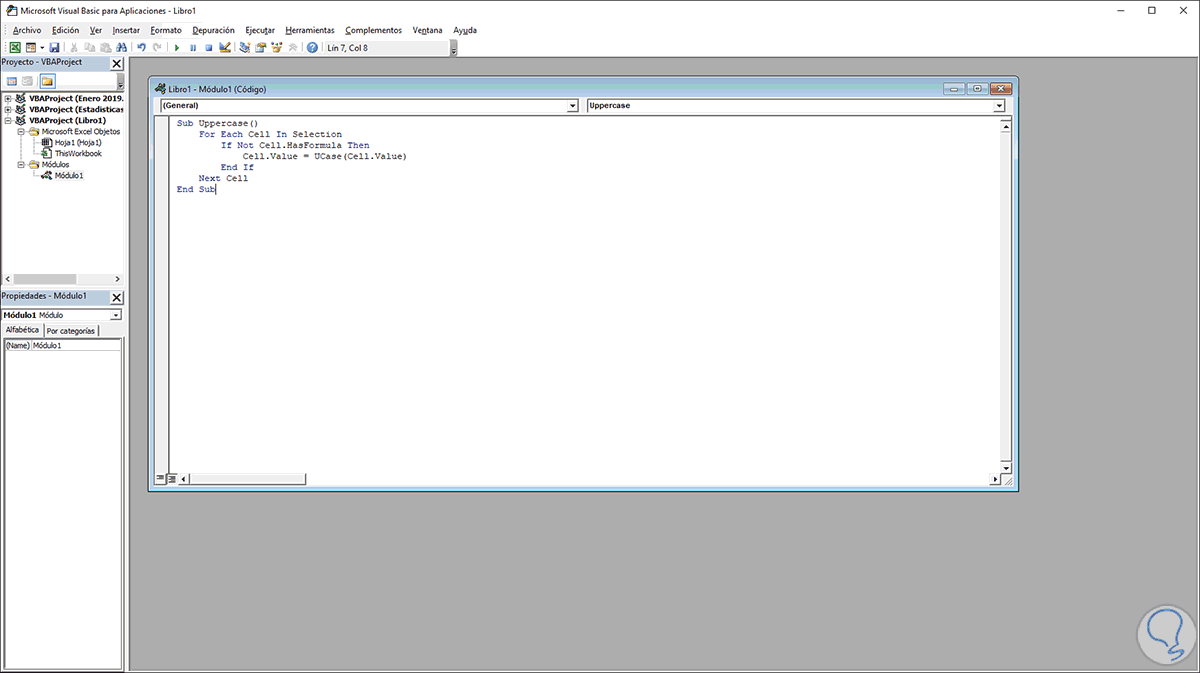Image resolution: width=1200 pixels, height=673 pixels.
Task: Open the Módulo1 object dropdown in Properties
Action: 116,315
